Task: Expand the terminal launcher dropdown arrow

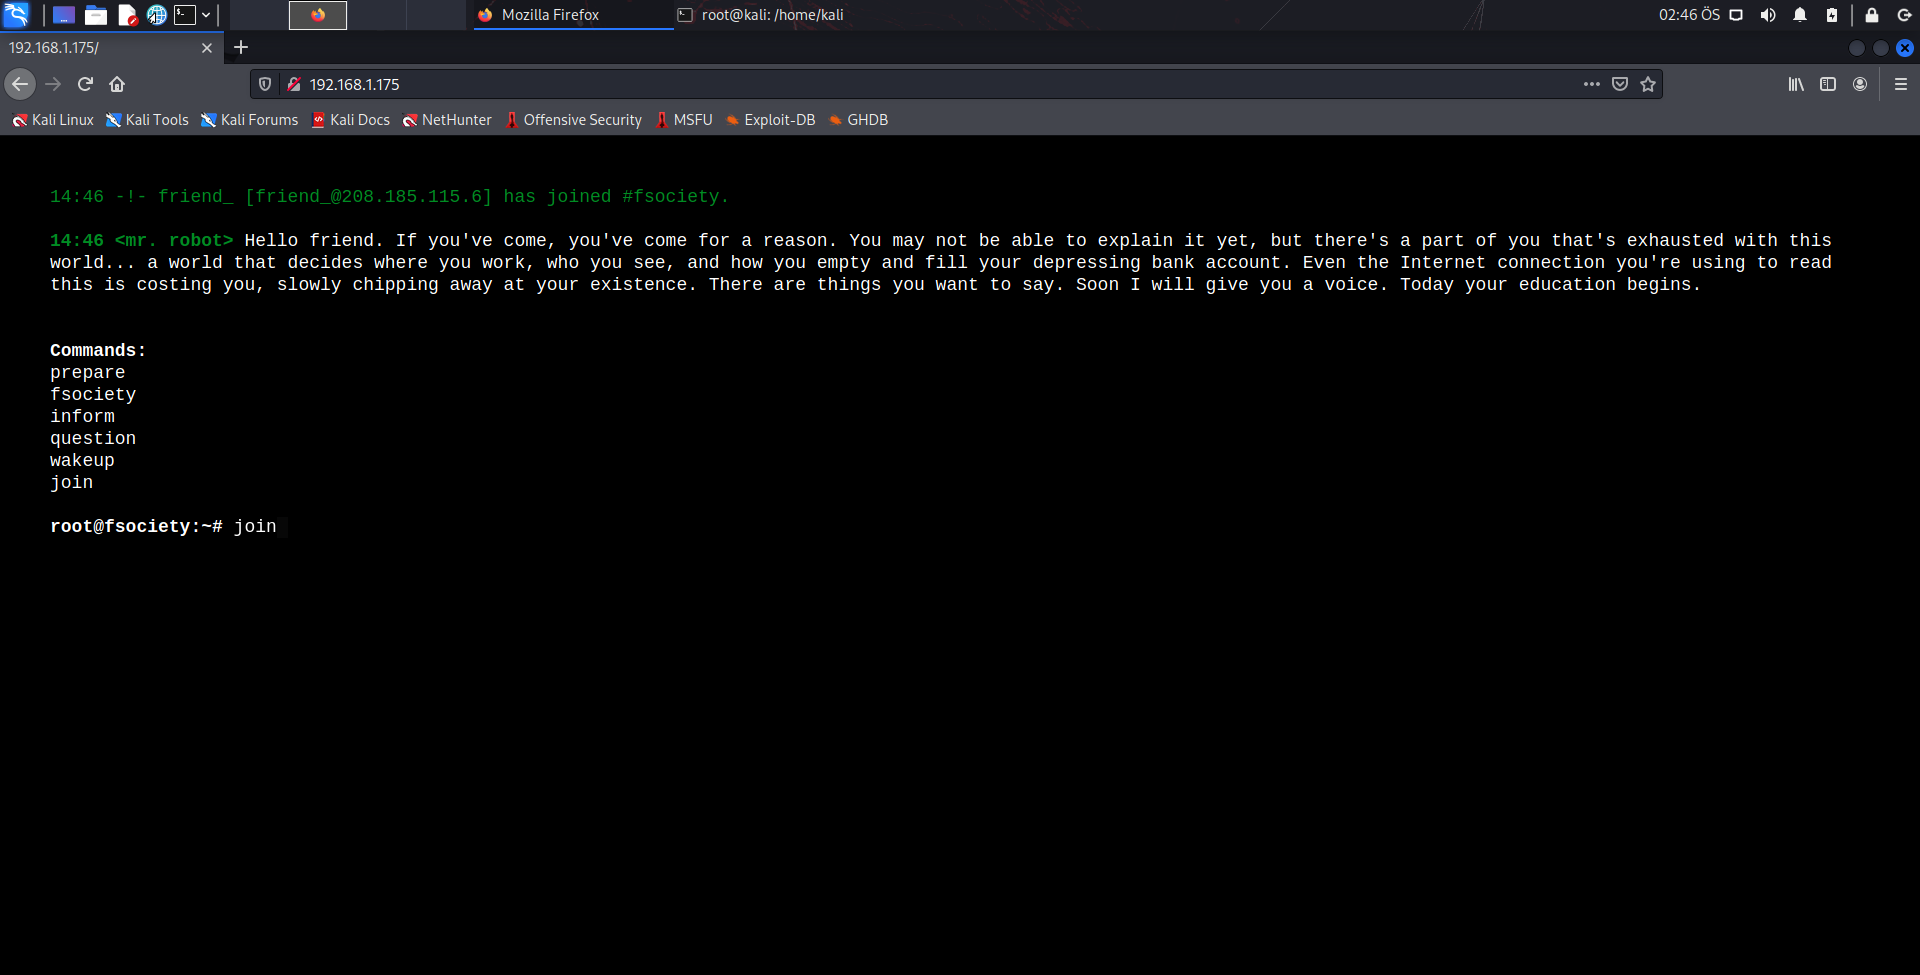Action: point(206,15)
